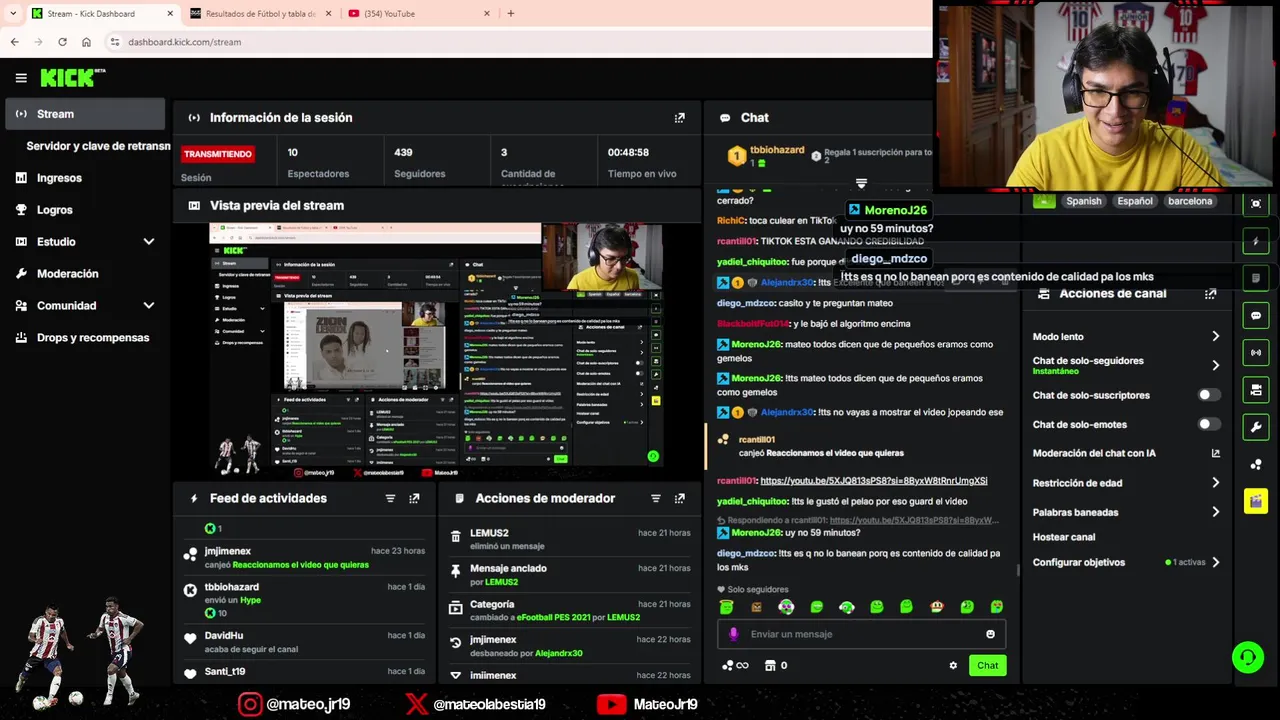
Task: Focus the Enviar un mensaje input
Action: click(861, 634)
